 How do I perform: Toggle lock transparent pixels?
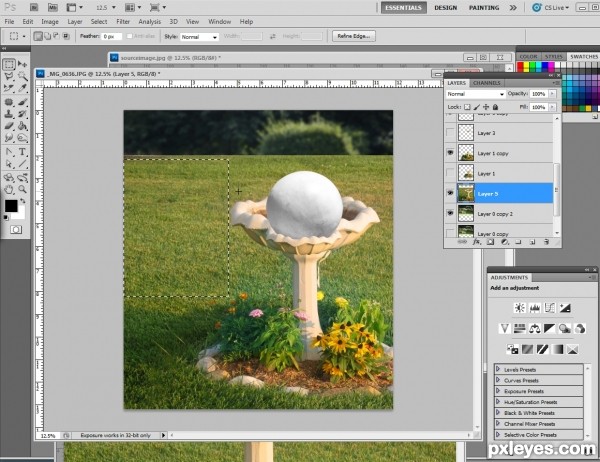pyautogui.click(x=467, y=107)
